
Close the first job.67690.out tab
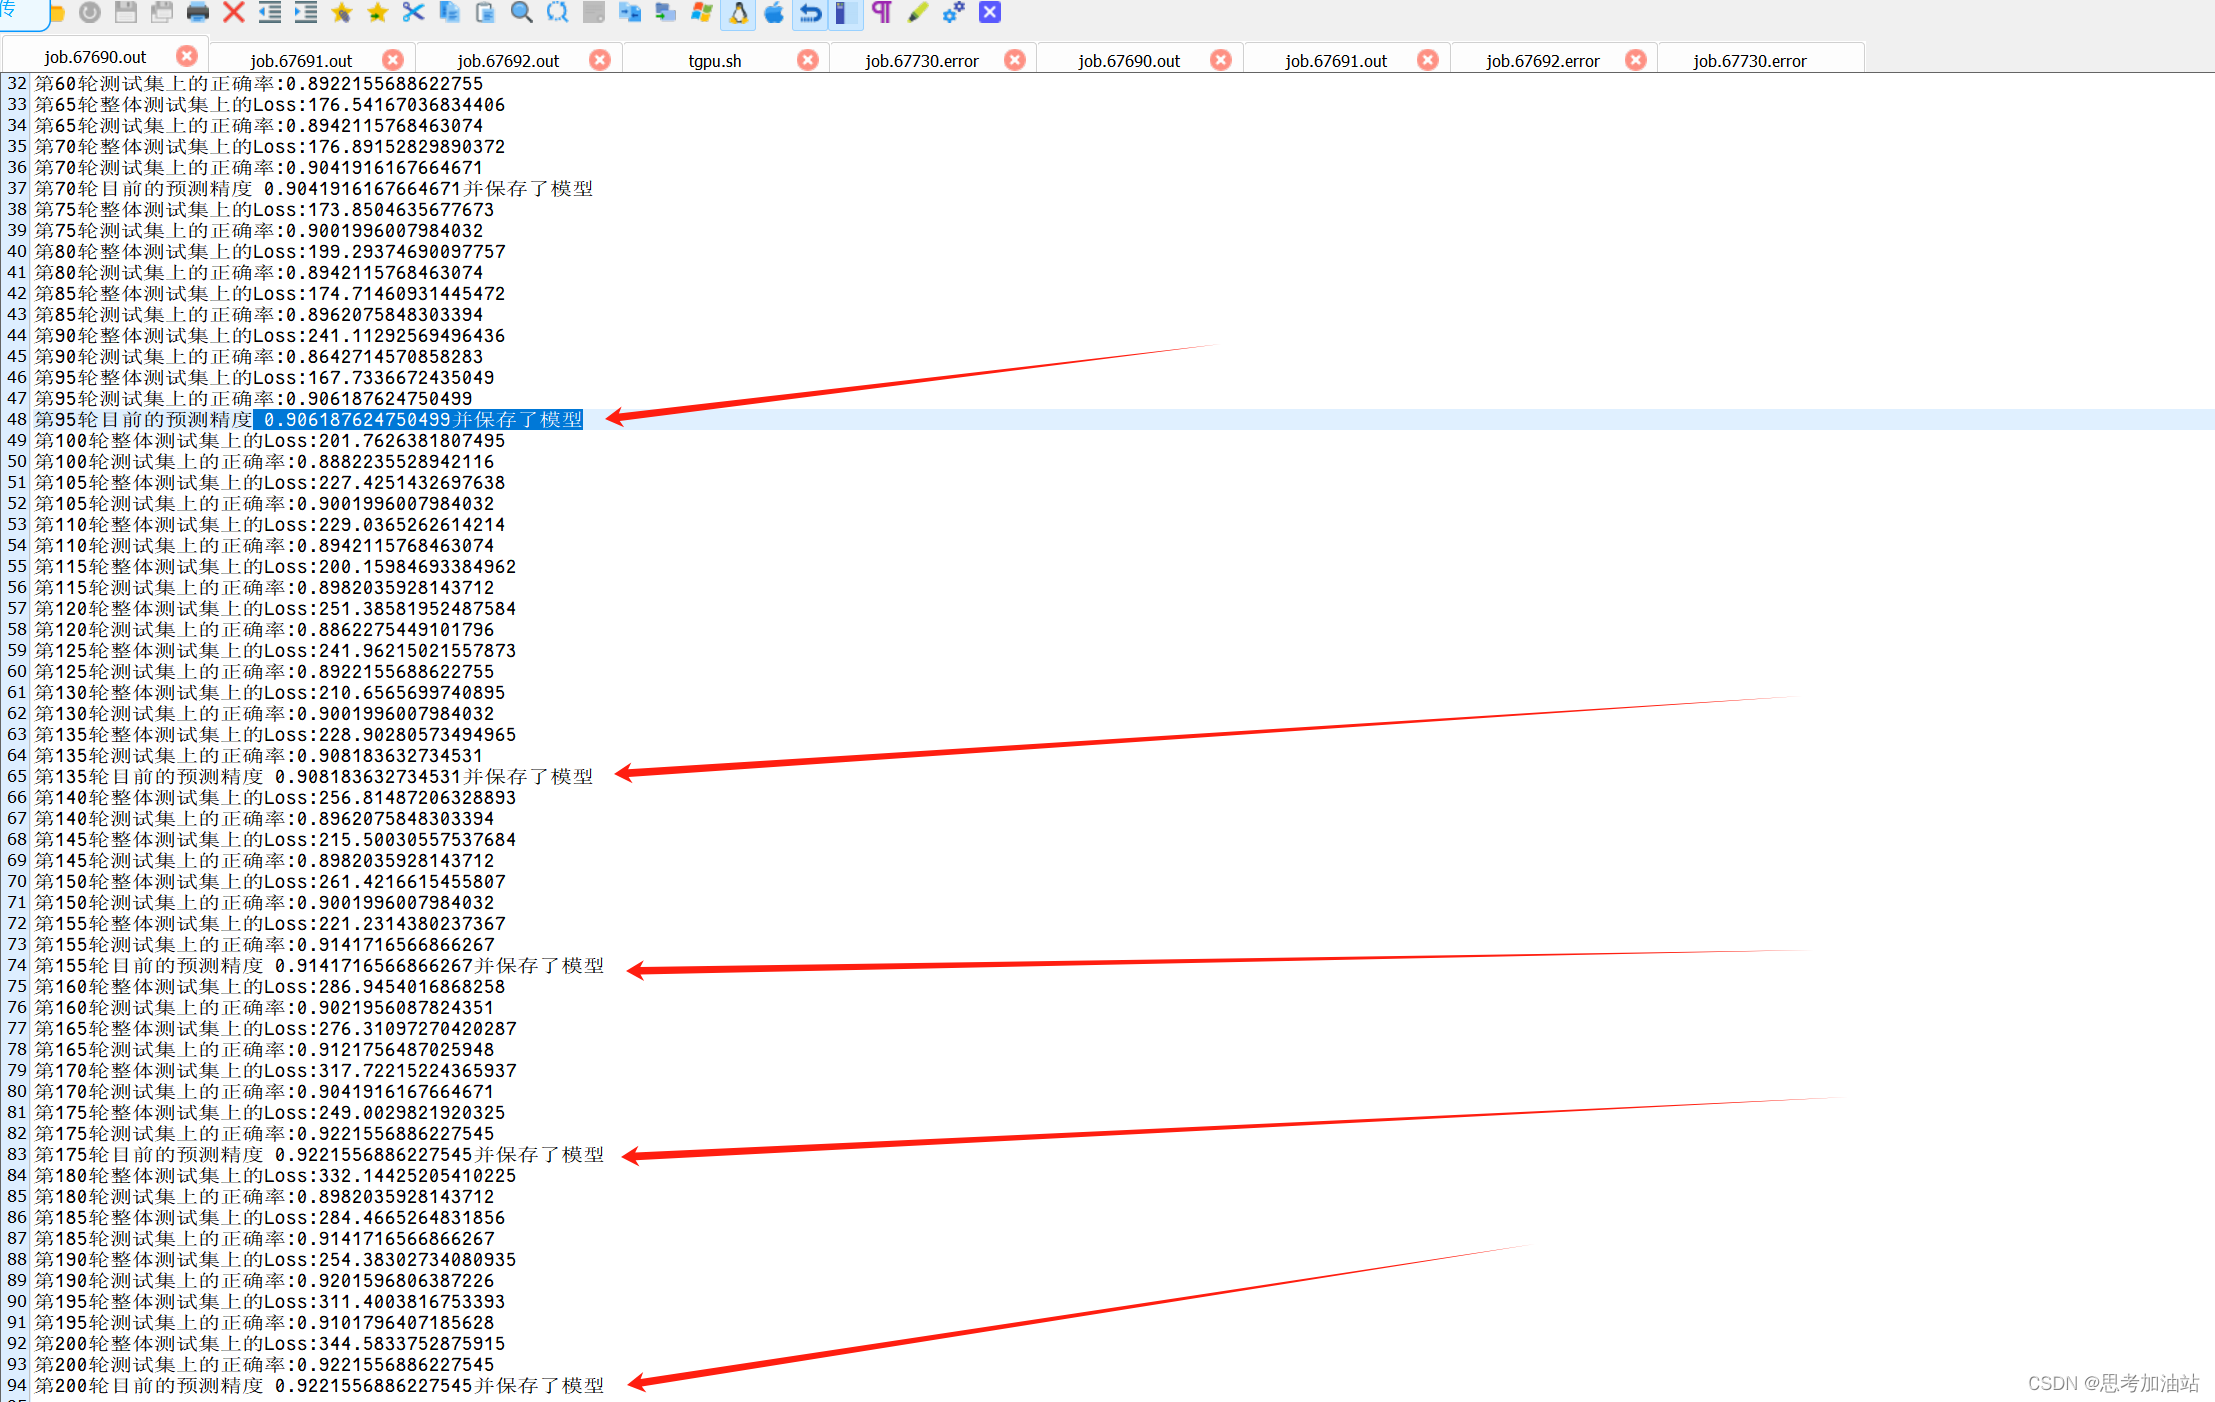[x=186, y=56]
